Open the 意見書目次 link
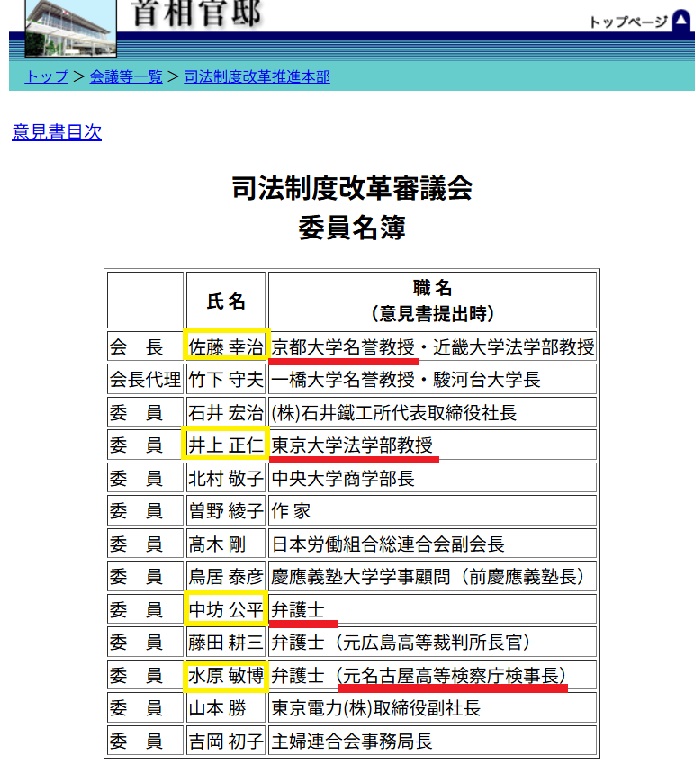 (57, 132)
